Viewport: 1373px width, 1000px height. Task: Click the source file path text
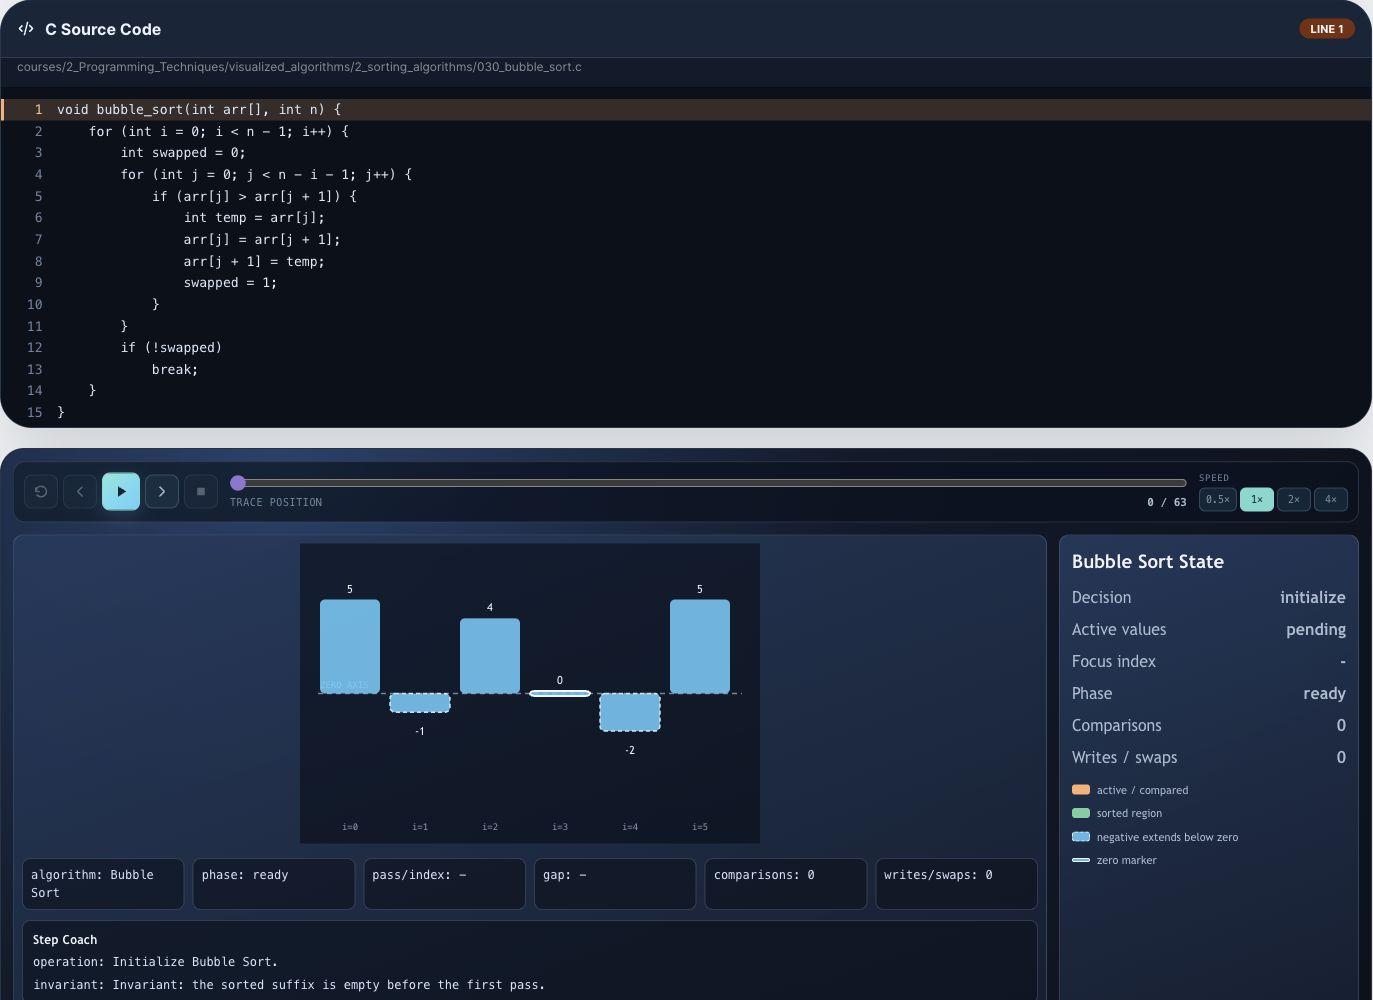299,67
